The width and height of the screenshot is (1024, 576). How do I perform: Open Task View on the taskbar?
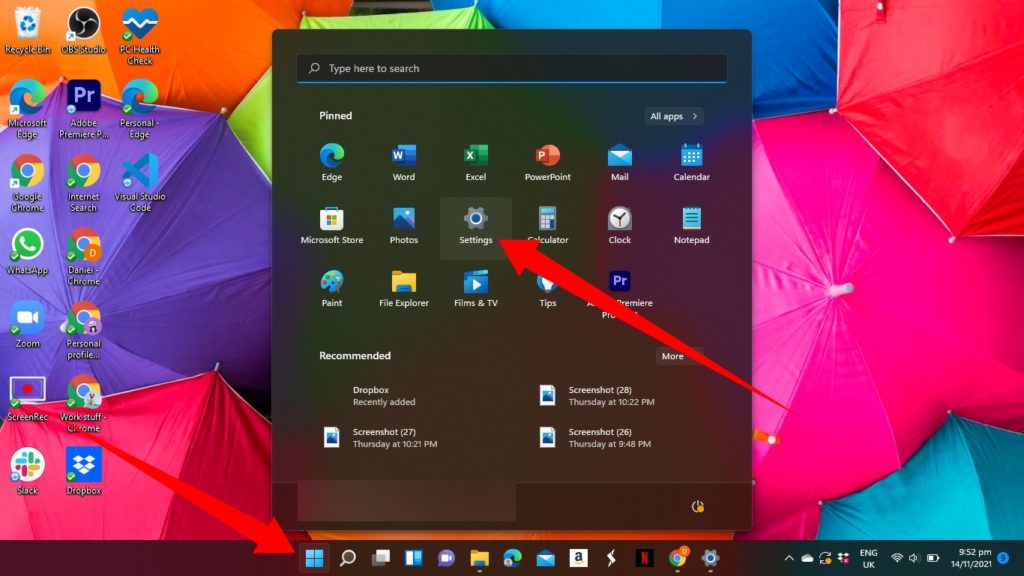(381, 558)
